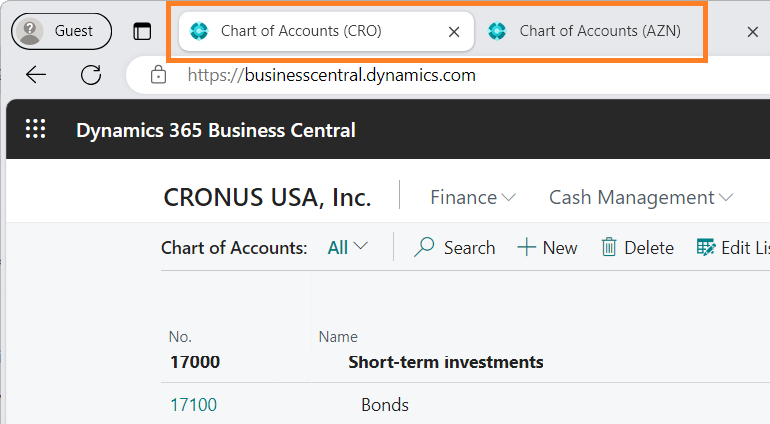Click the Edit List icon
Screen dimensions: 770x424
coord(706,247)
